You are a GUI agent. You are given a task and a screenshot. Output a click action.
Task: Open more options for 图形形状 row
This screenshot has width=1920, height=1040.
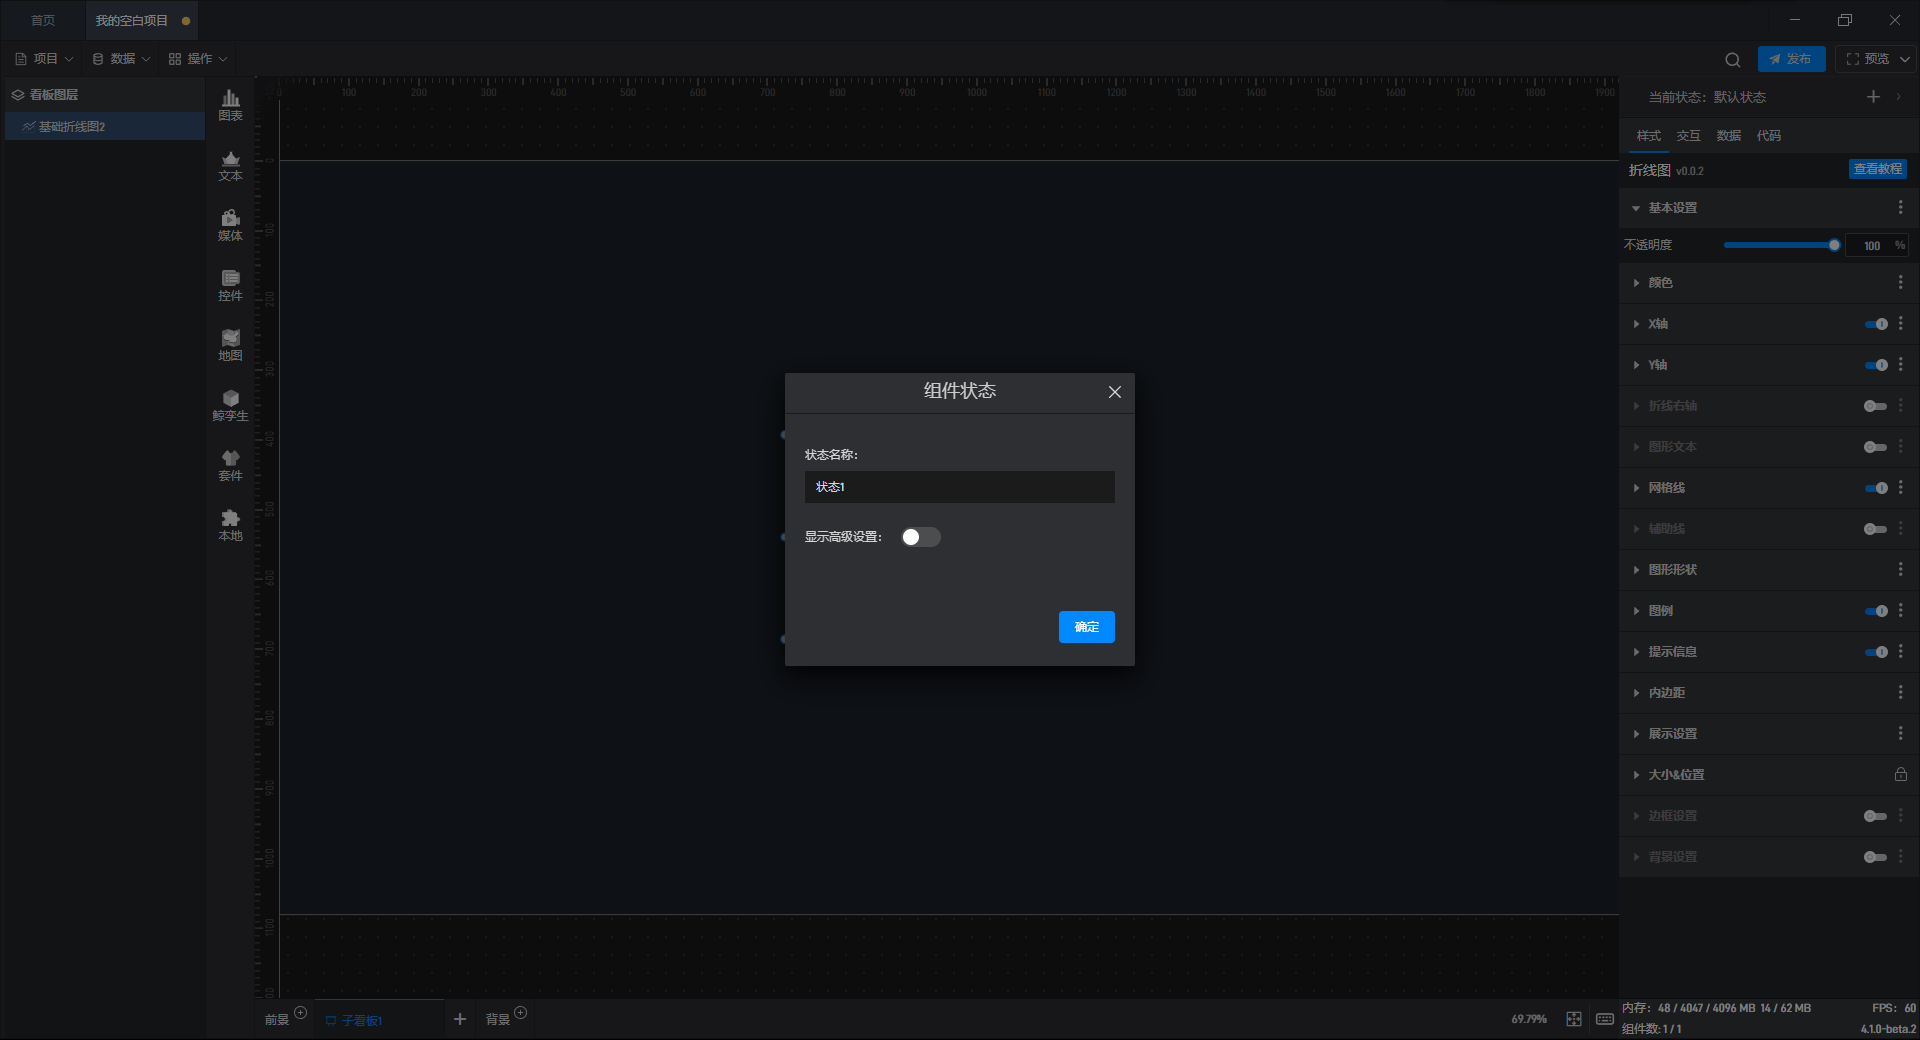point(1900,569)
